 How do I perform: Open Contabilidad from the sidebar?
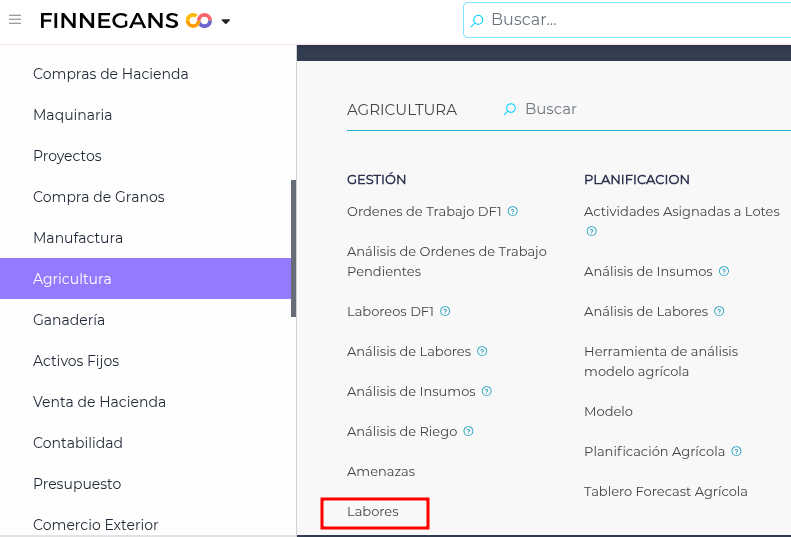(78, 443)
